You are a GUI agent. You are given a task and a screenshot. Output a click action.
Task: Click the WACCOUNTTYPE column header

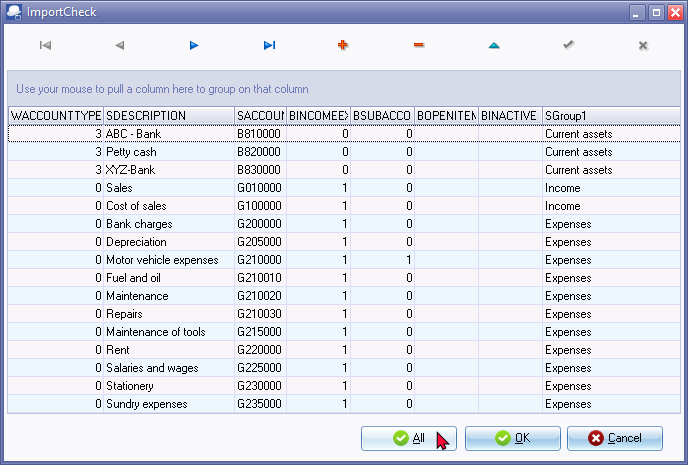(x=56, y=116)
